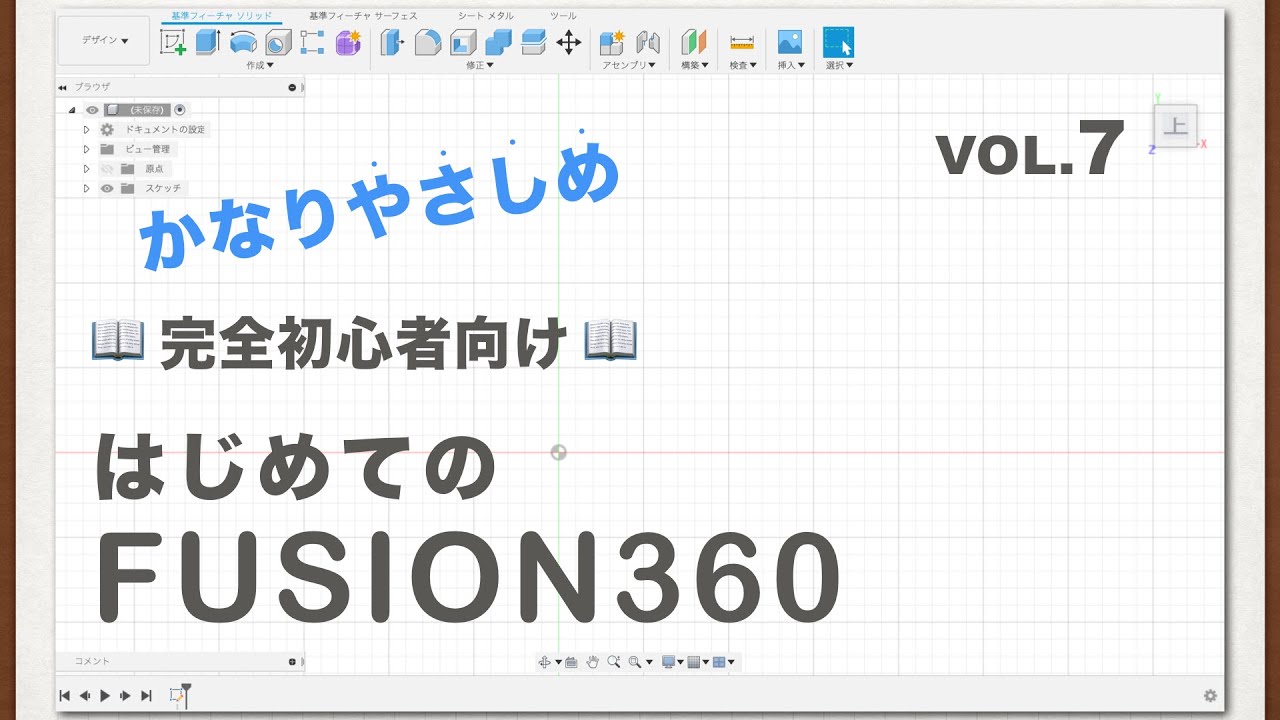This screenshot has height=720, width=1280.
Task: Switch to ツール tab
Action: [563, 16]
